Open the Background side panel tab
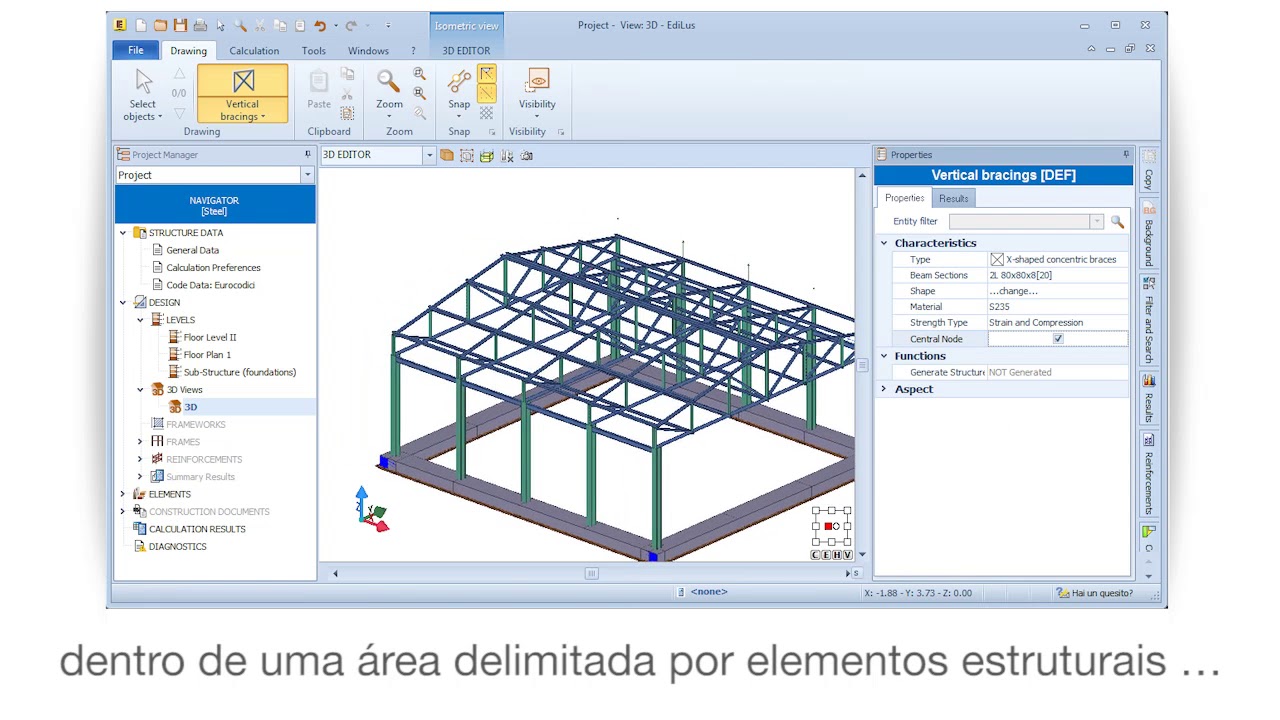1280x720 pixels. [x=1149, y=234]
